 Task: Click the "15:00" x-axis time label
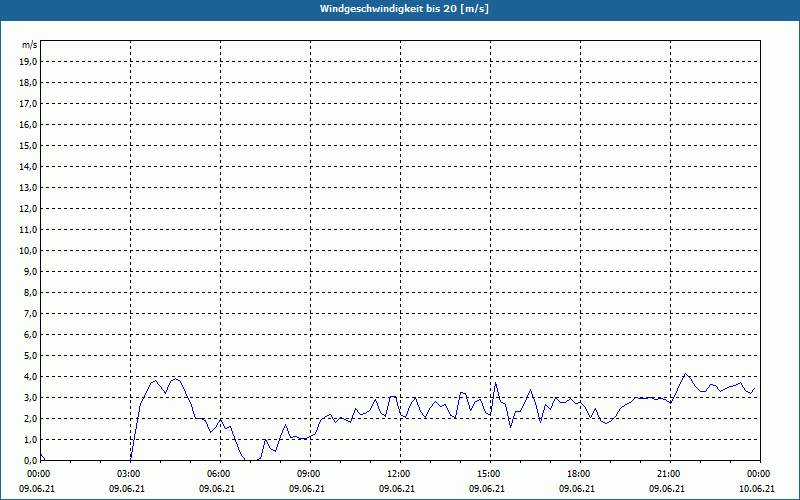tap(488, 474)
